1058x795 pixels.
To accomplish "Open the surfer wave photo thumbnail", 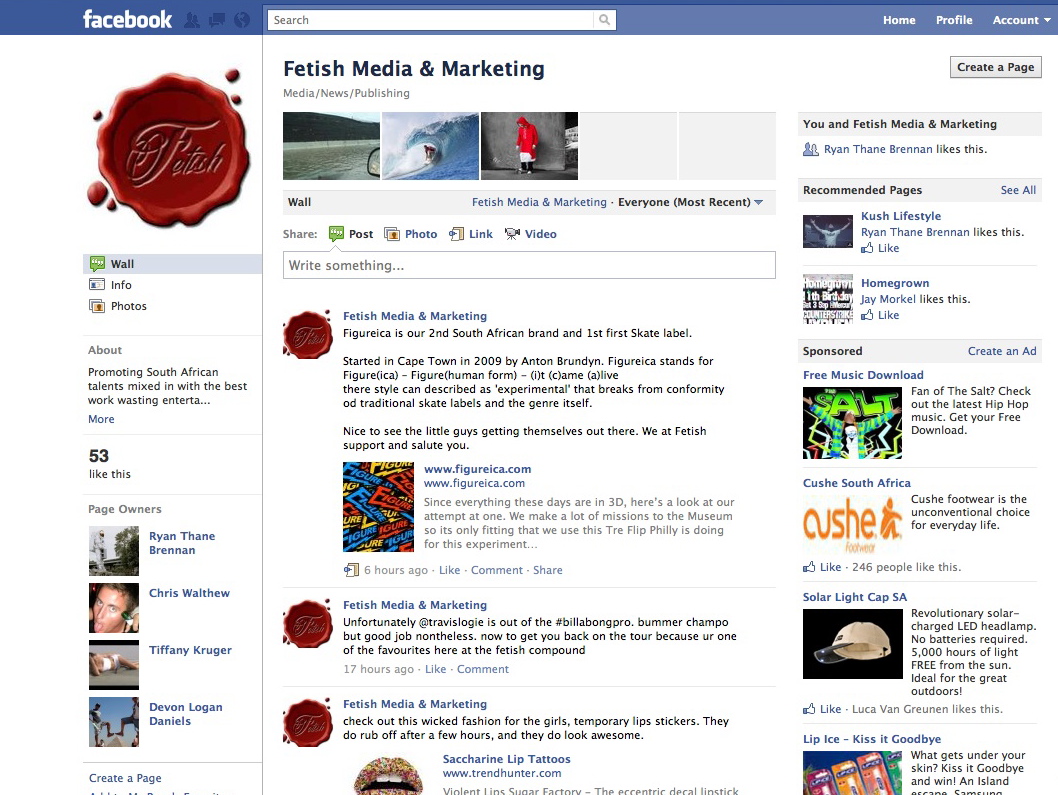I will coord(430,146).
